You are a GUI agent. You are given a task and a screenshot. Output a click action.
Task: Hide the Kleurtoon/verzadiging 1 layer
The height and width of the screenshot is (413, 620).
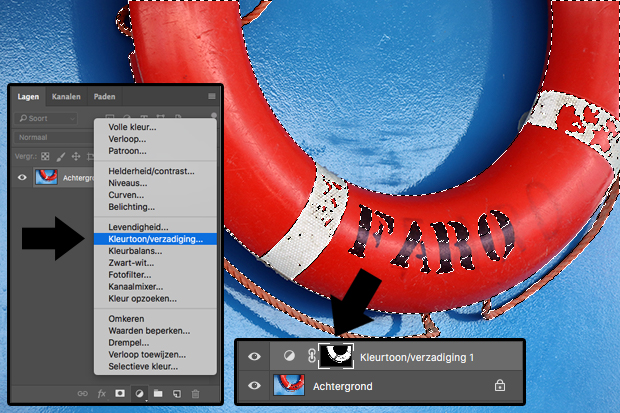pyautogui.click(x=252, y=357)
